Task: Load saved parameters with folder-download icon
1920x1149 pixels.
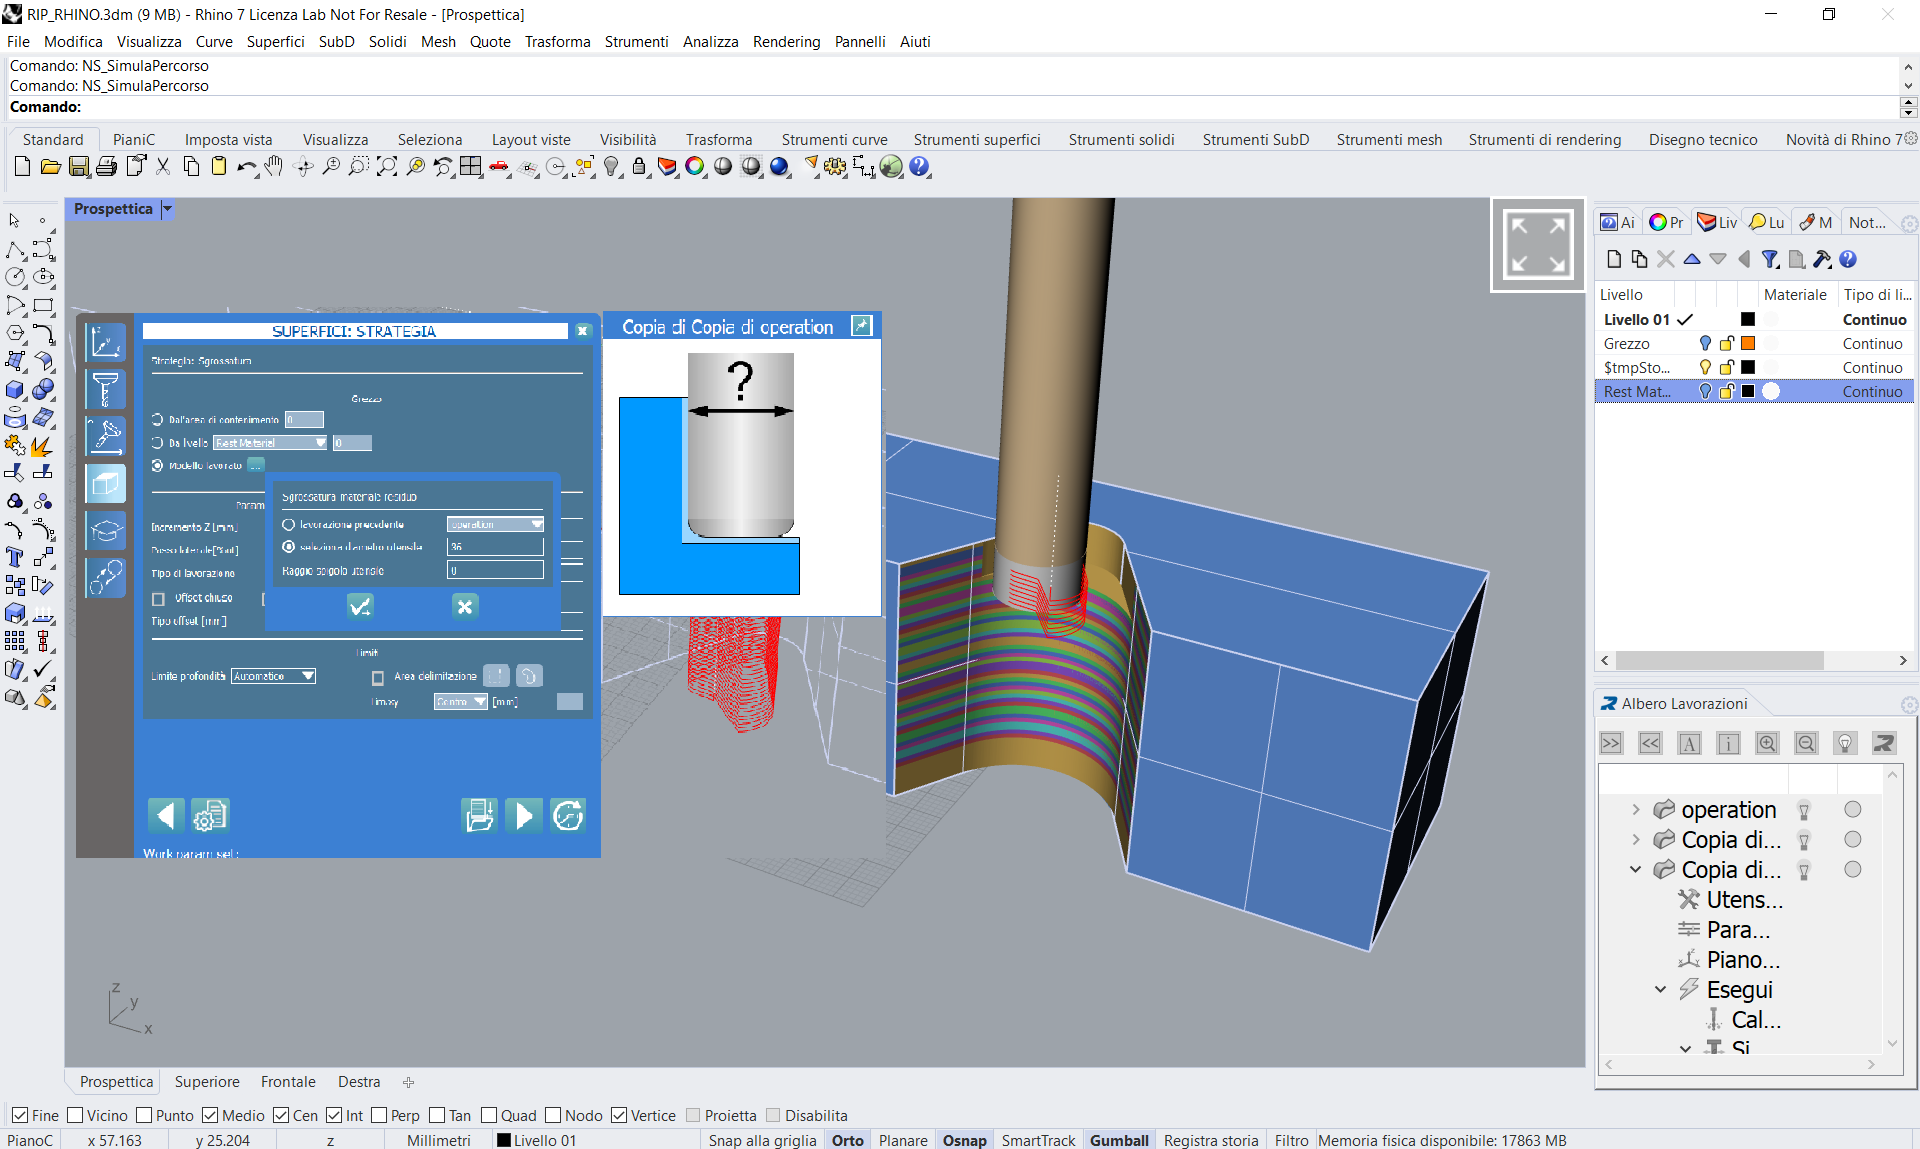Action: pos(480,815)
